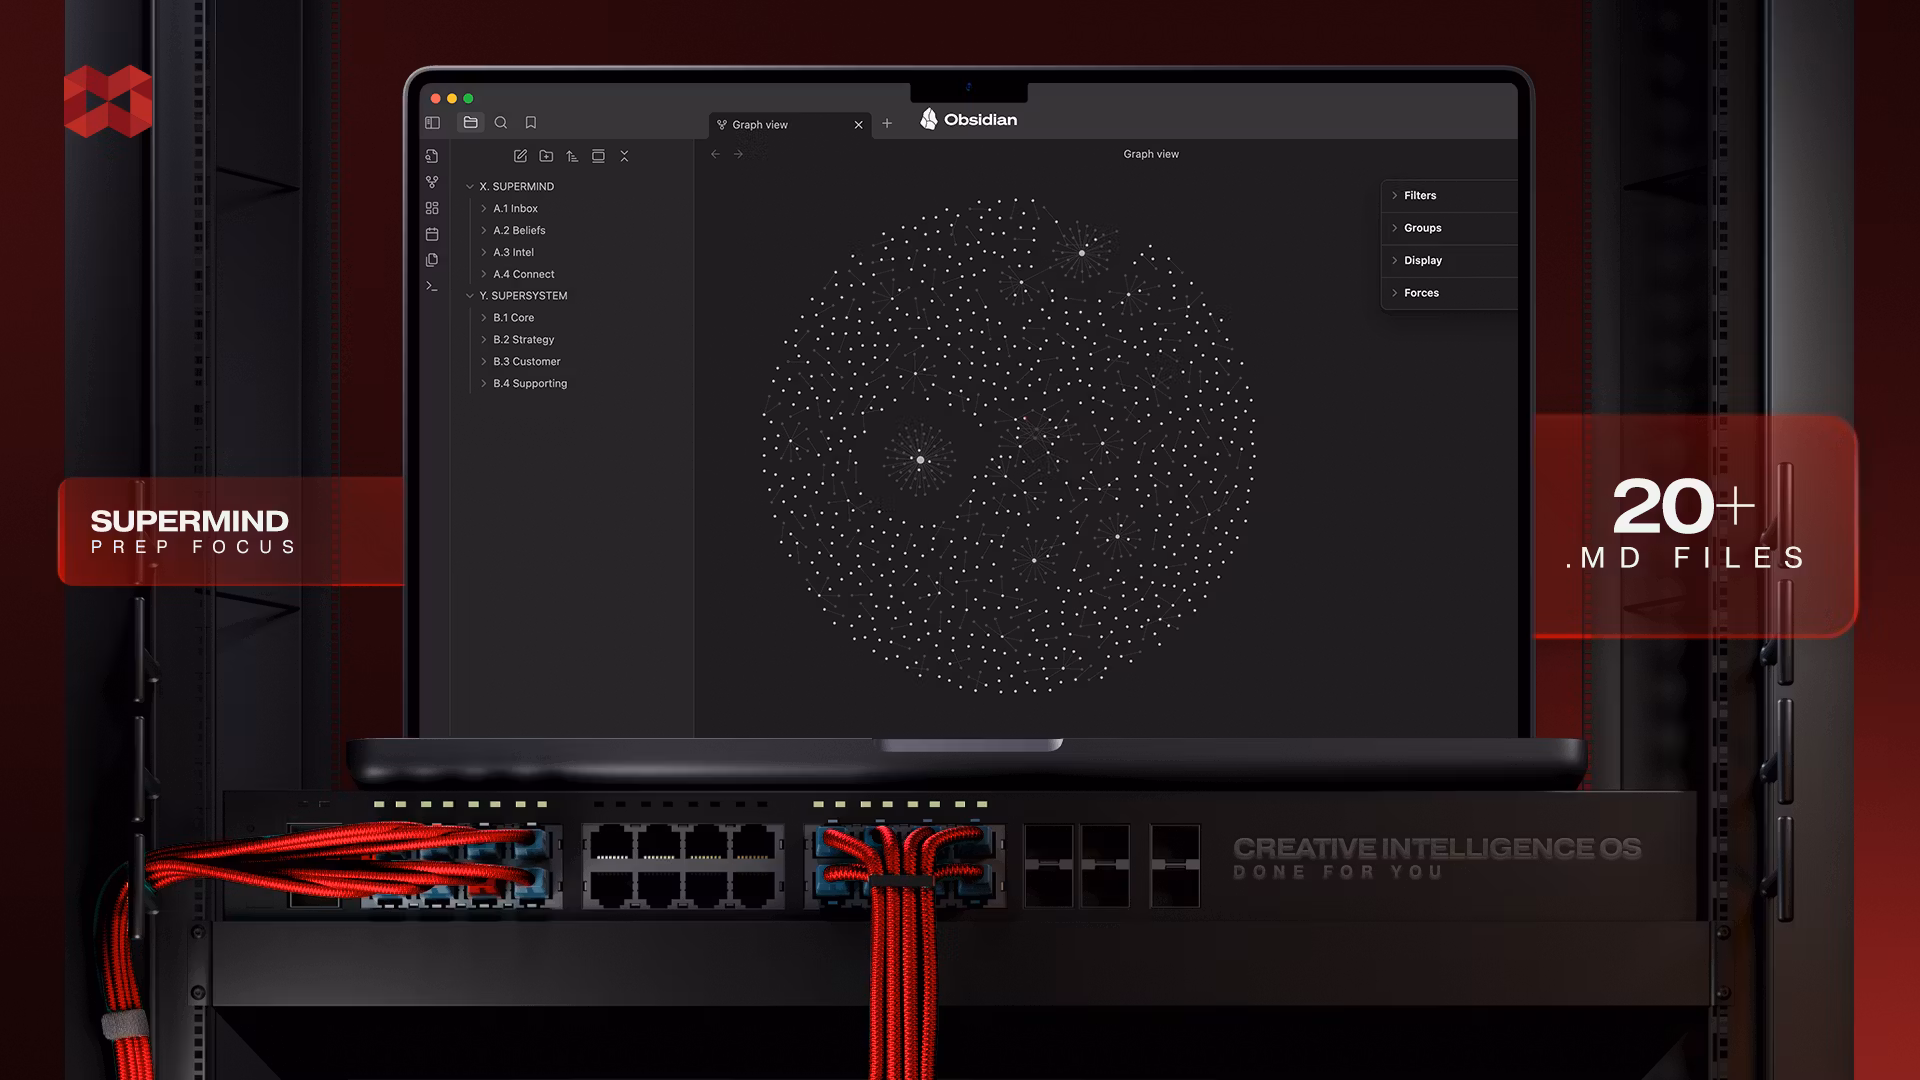Toggle the left sidebar collapse icon
Image resolution: width=1920 pixels, height=1080 pixels.
pyautogui.click(x=432, y=123)
